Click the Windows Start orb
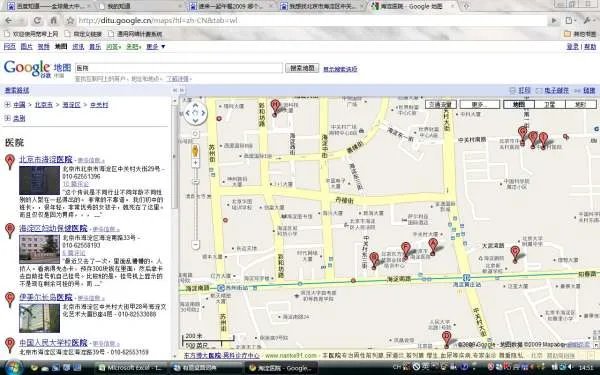Viewport: 600px width, 375px height. click(13, 368)
